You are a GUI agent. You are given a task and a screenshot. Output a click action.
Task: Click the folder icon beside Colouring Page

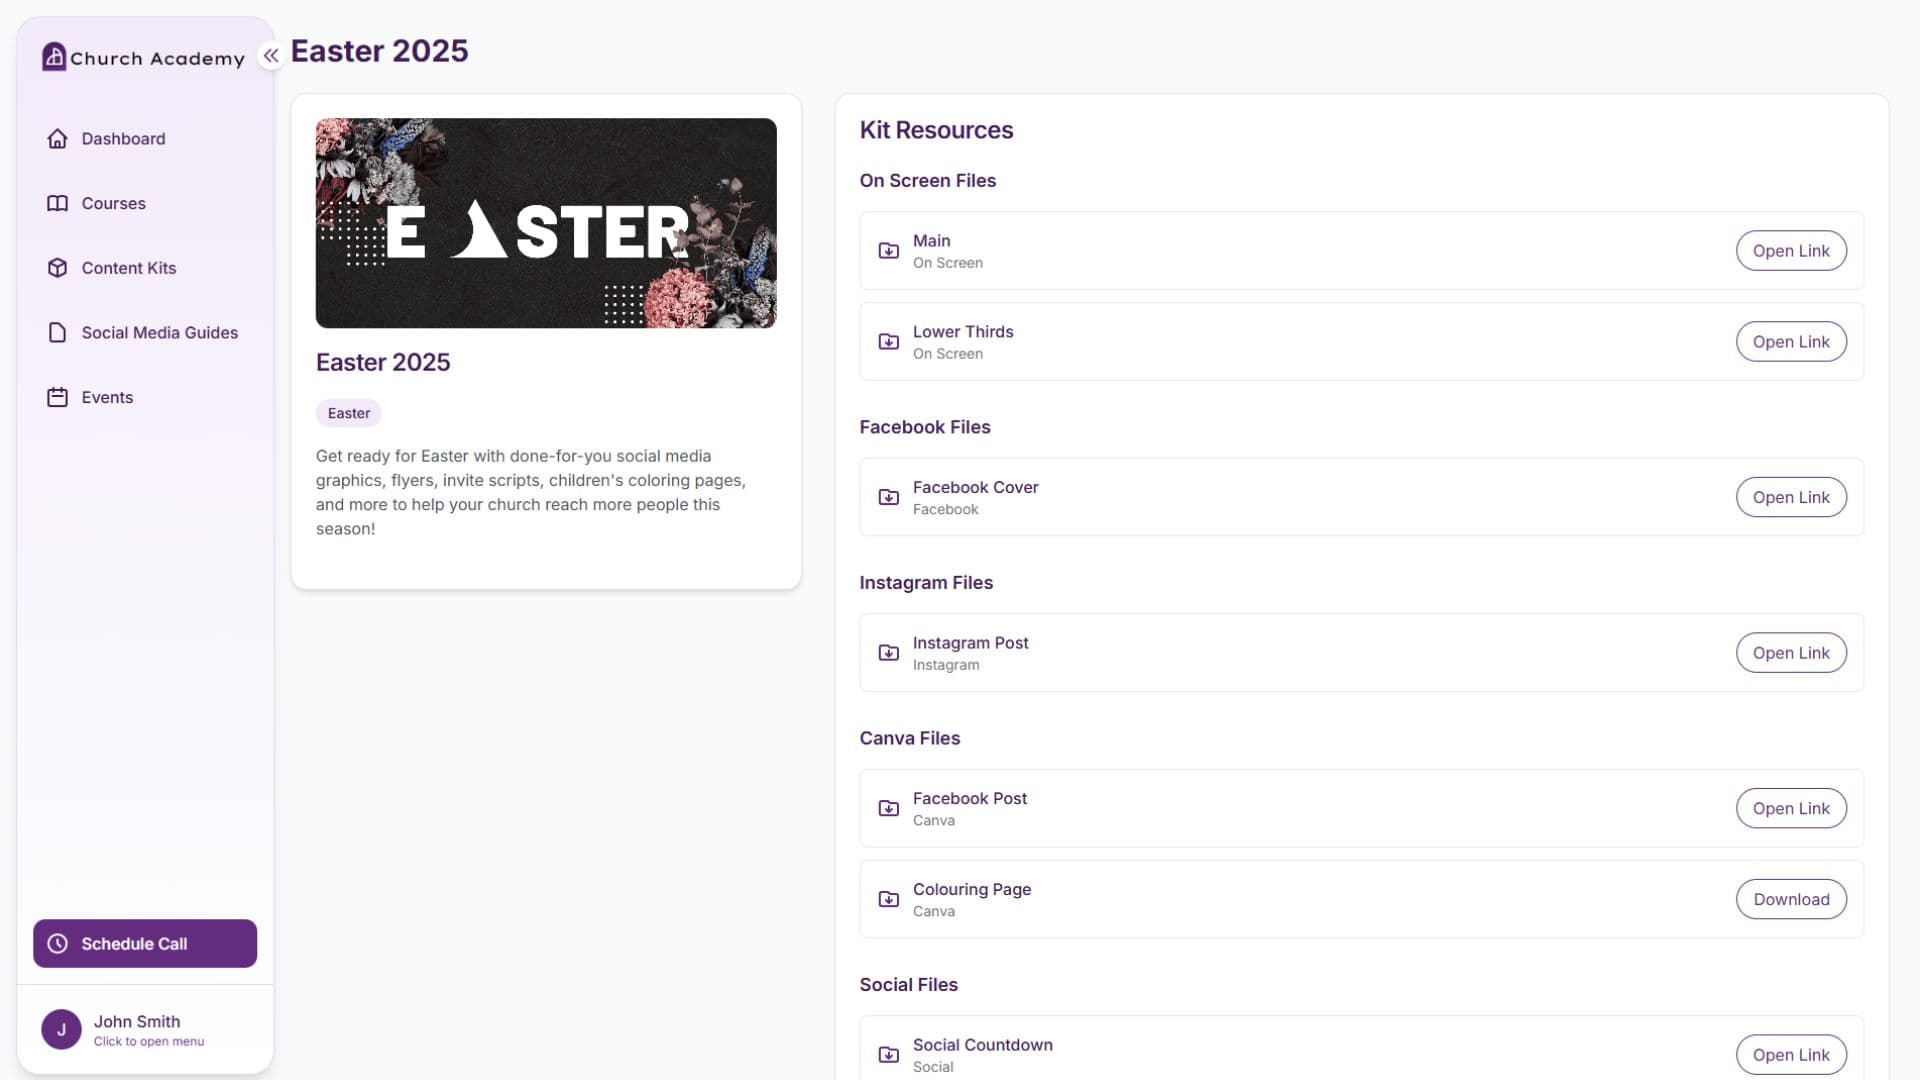pos(888,900)
